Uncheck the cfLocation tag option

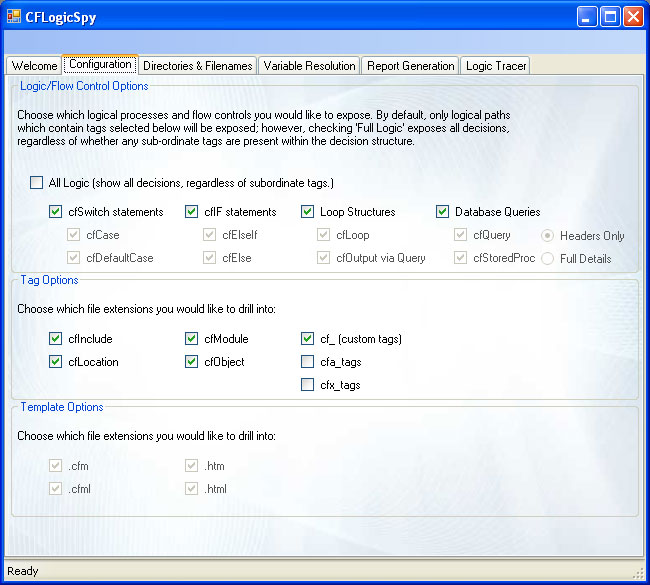(56, 362)
